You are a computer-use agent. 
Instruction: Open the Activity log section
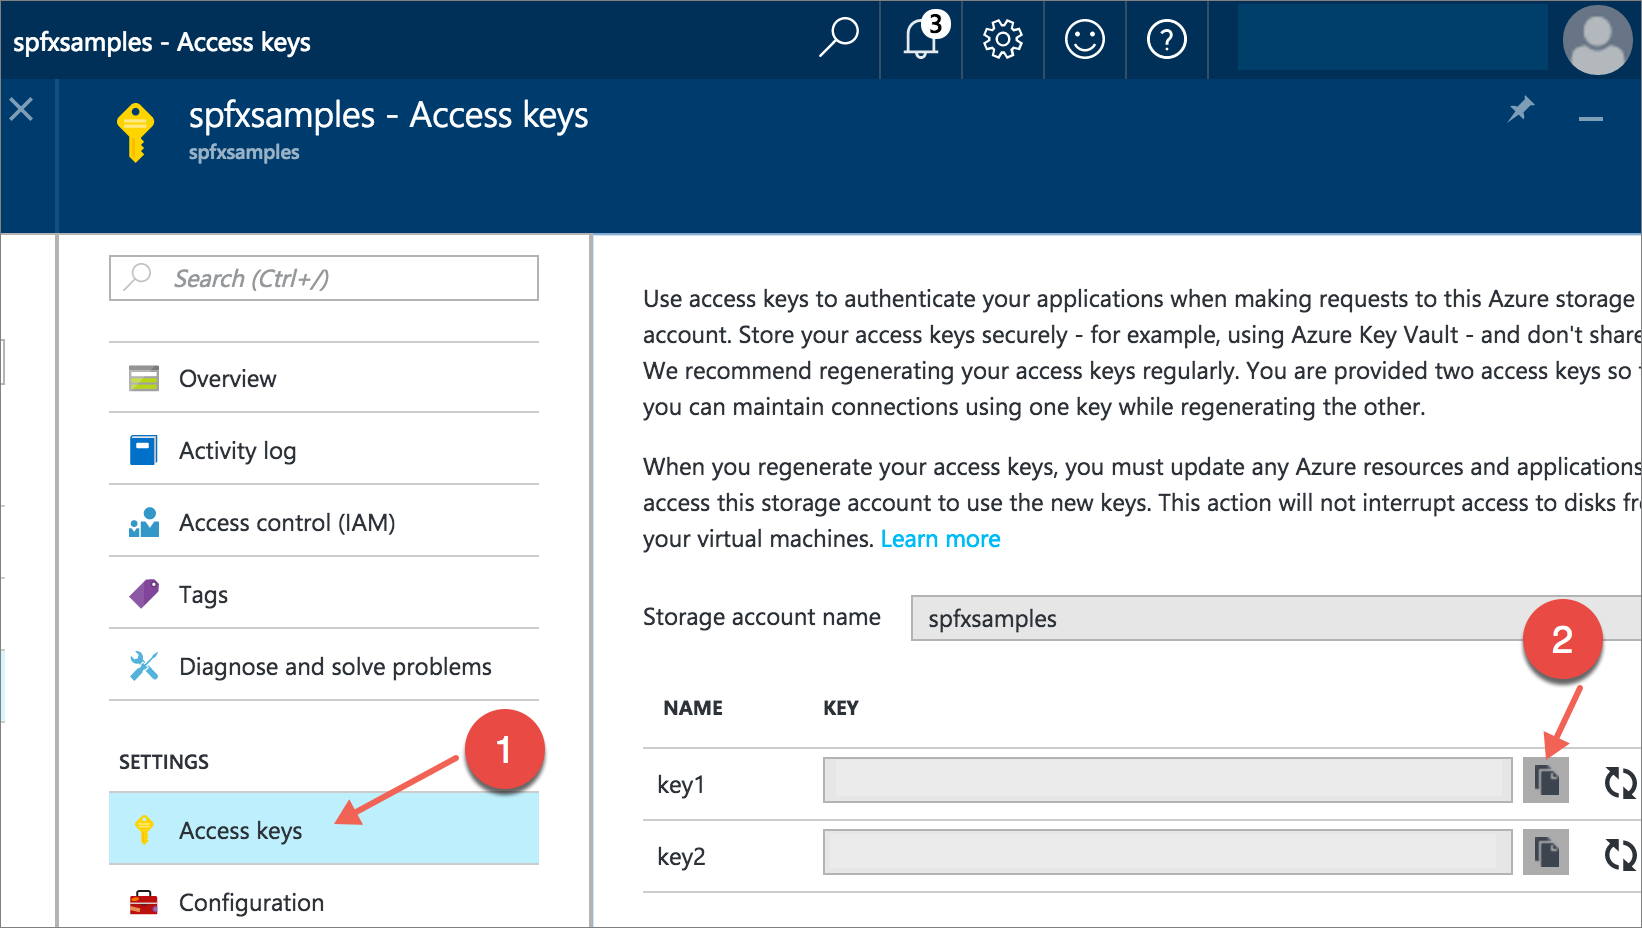click(237, 450)
